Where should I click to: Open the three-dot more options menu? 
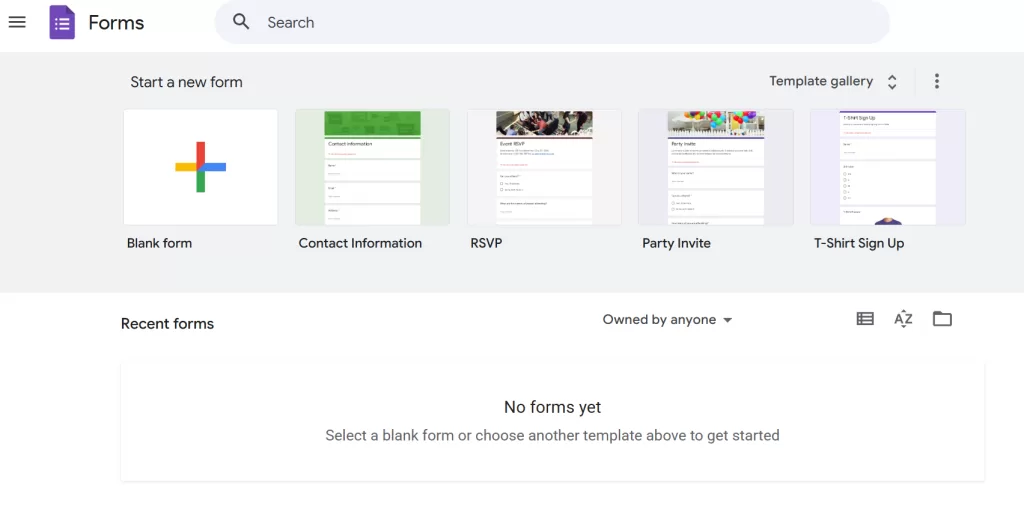[936, 81]
